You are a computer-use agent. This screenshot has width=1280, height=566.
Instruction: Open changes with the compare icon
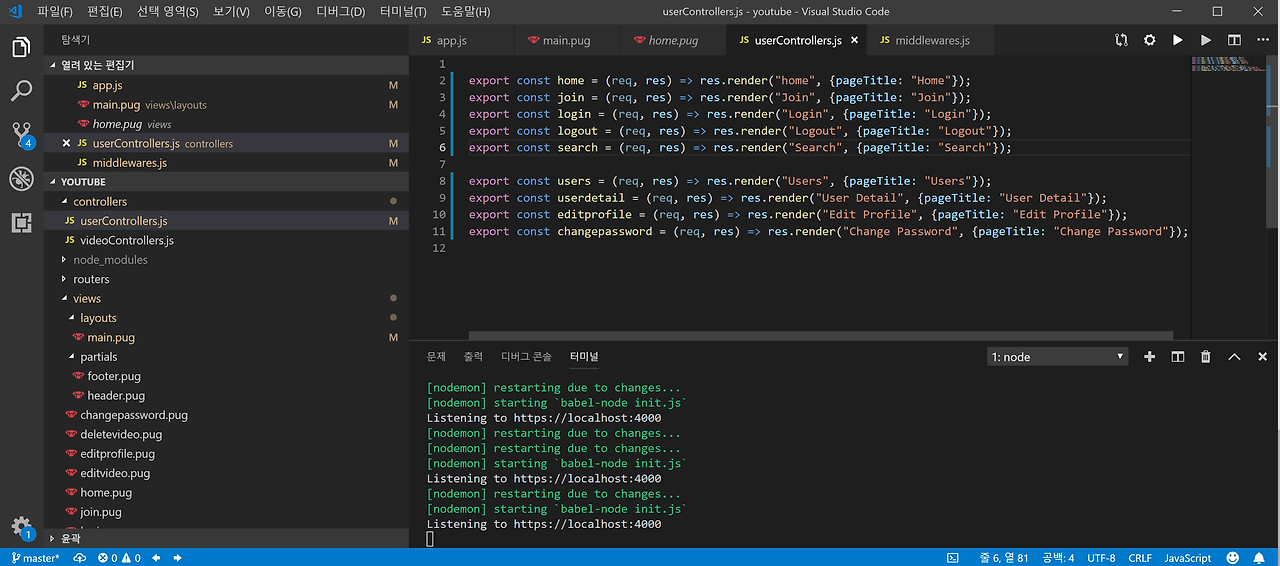[1121, 40]
